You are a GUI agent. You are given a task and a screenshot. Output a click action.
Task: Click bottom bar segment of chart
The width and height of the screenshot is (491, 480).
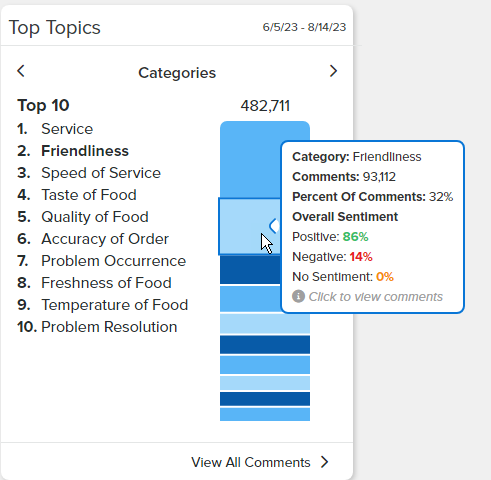tap(265, 414)
